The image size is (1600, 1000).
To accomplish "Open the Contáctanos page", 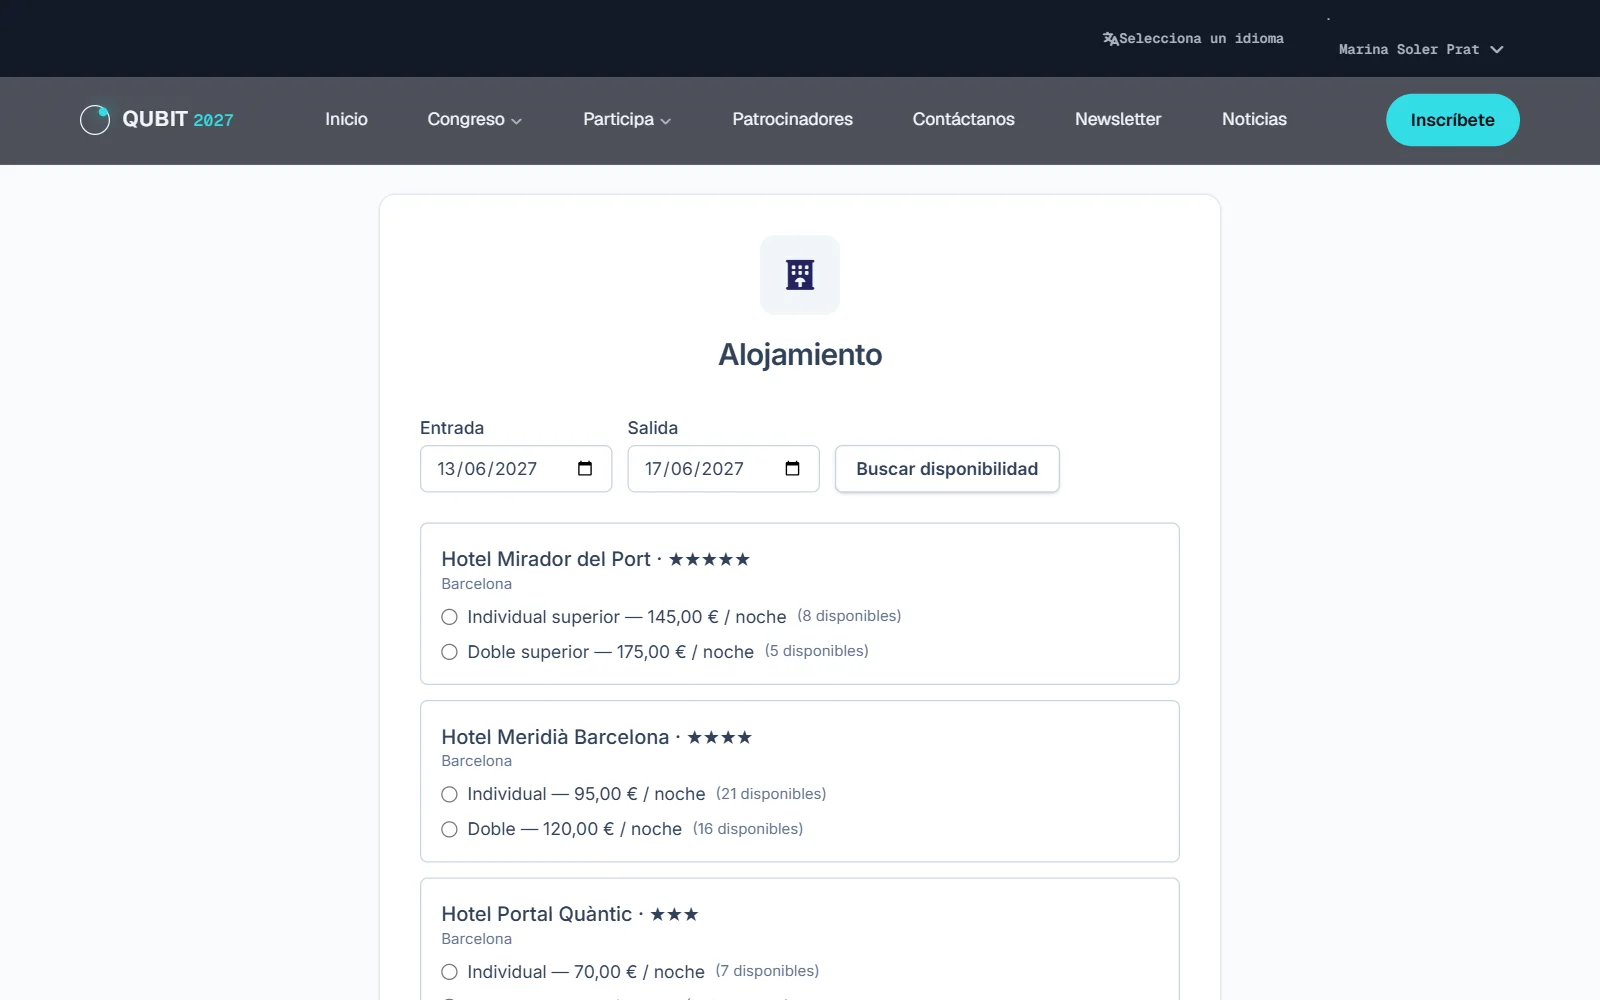I will click(963, 119).
